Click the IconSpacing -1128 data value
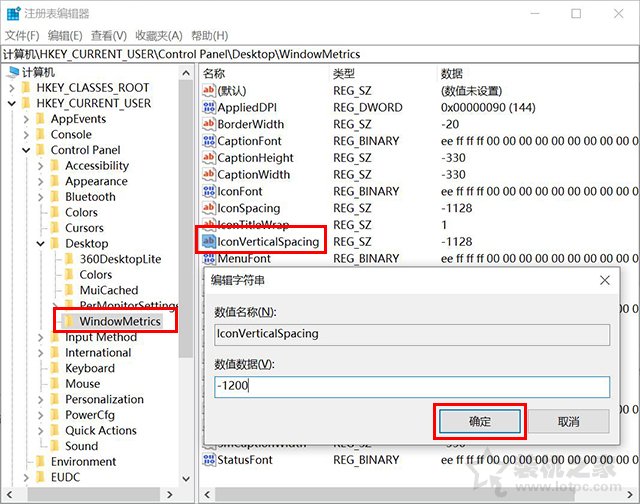 pyautogui.click(x=457, y=208)
